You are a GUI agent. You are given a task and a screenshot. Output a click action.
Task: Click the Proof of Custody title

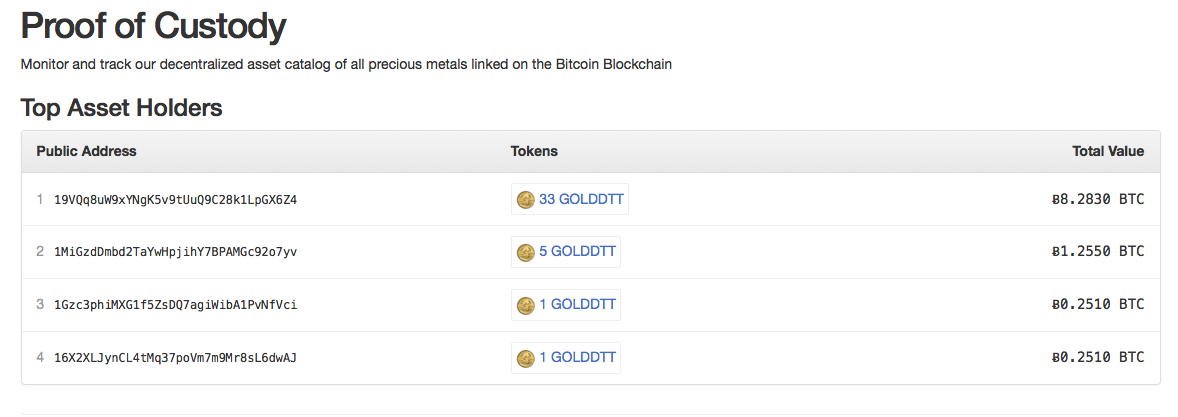point(153,26)
